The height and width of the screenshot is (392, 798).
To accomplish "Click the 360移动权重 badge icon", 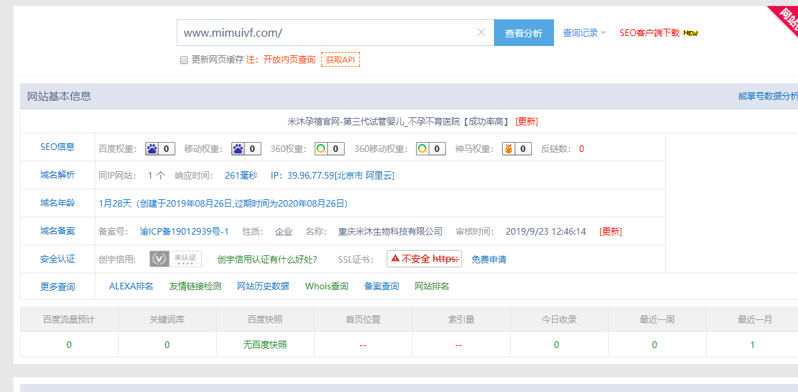I will [431, 149].
